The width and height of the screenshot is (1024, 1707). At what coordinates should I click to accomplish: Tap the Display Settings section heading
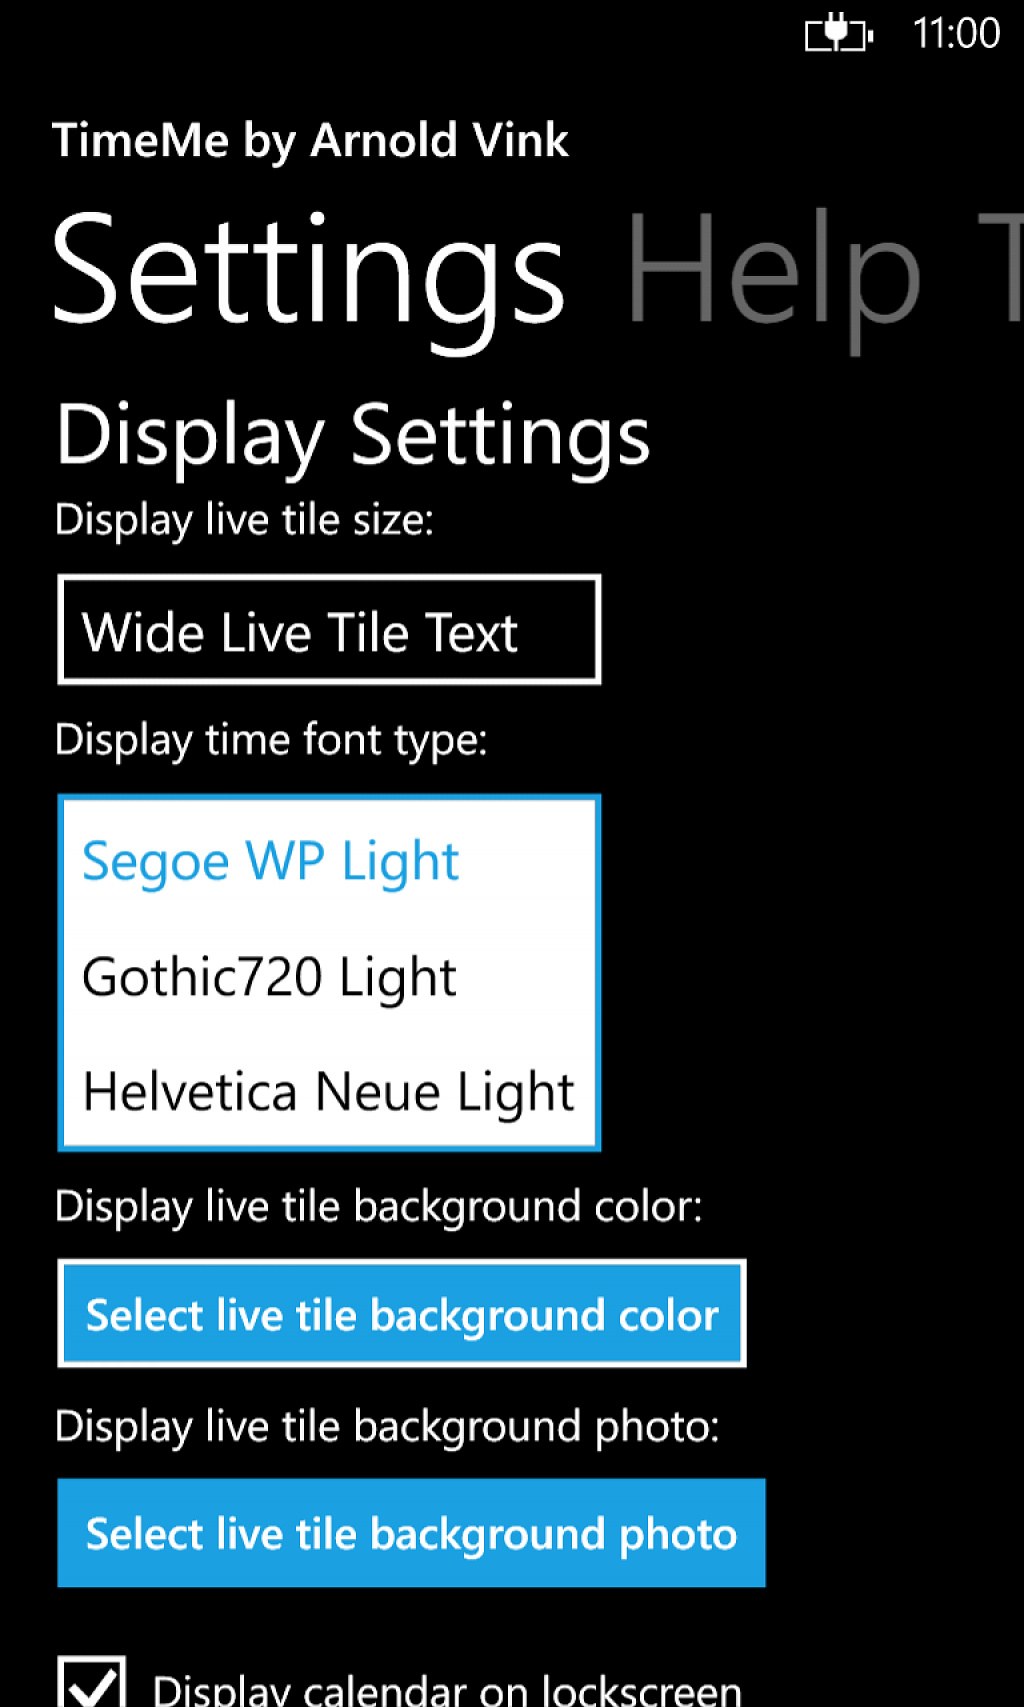point(353,436)
